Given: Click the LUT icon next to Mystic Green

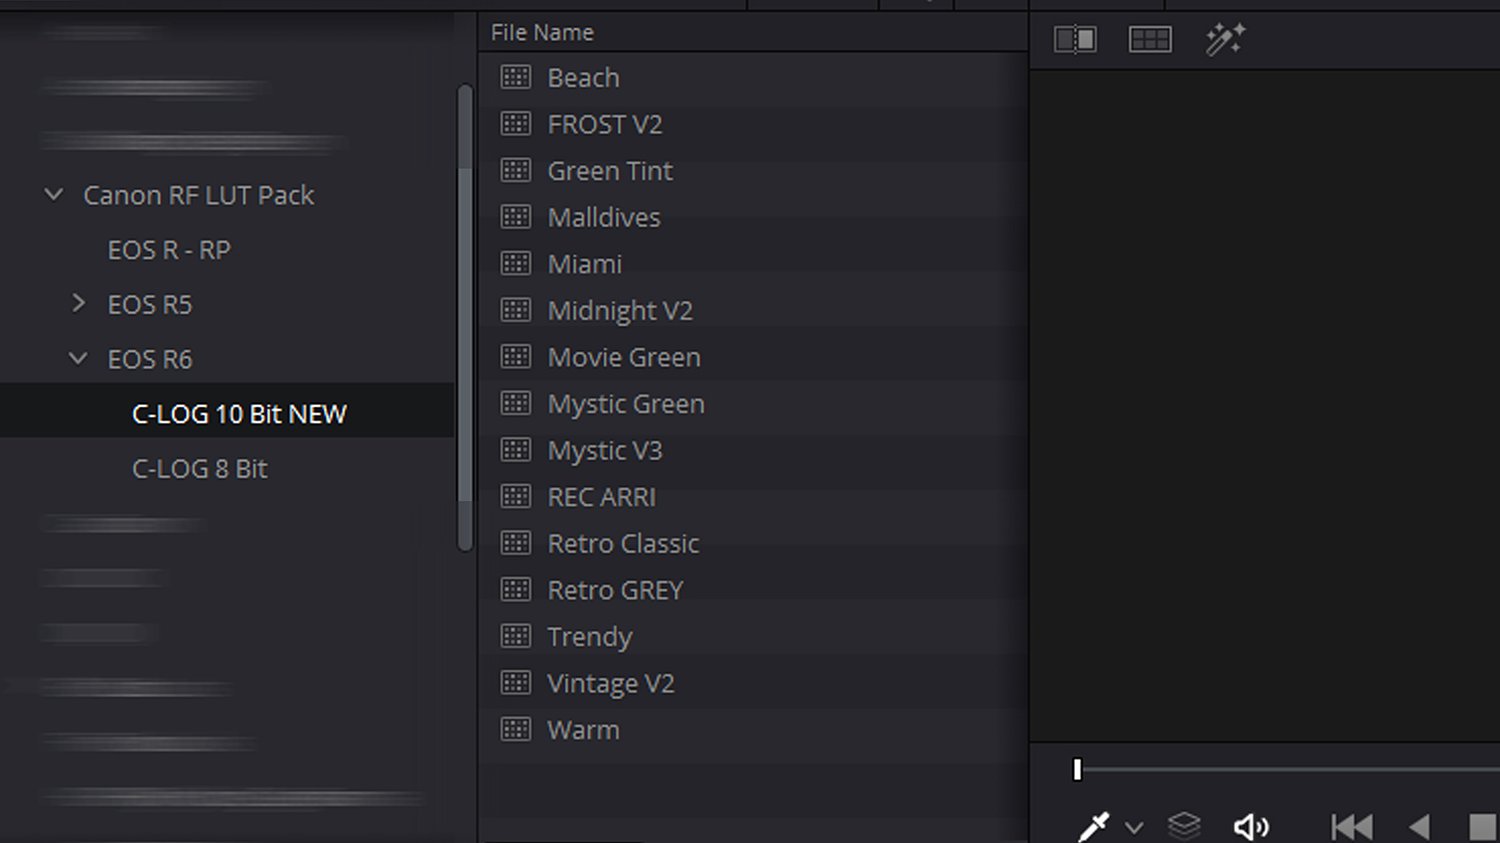Looking at the screenshot, I should (x=516, y=403).
